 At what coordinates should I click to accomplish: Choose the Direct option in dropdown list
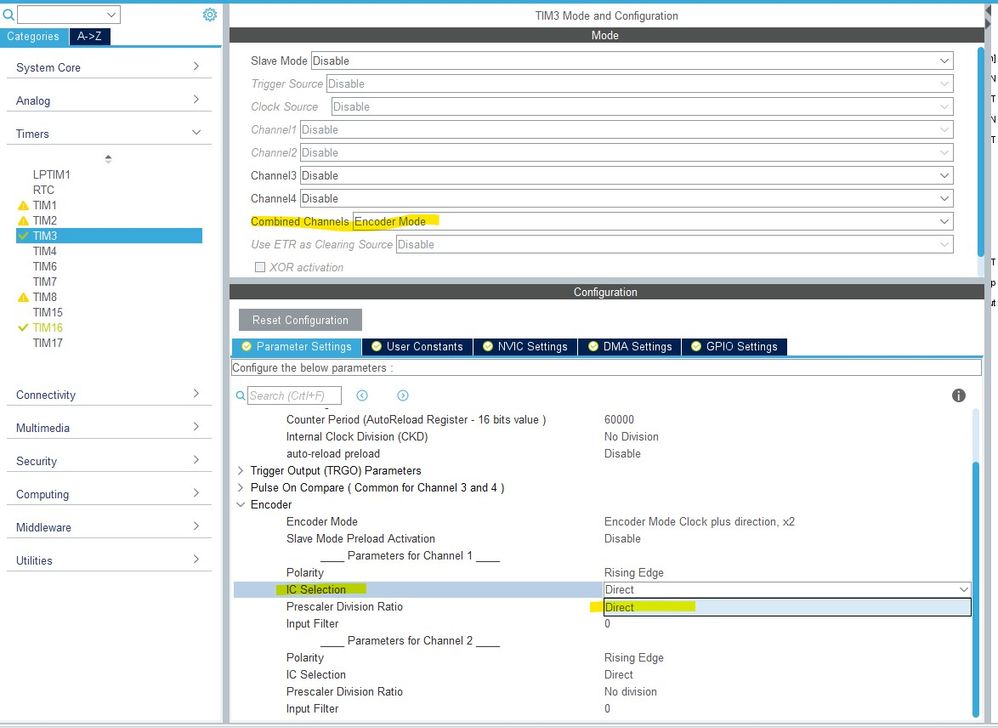coord(787,607)
